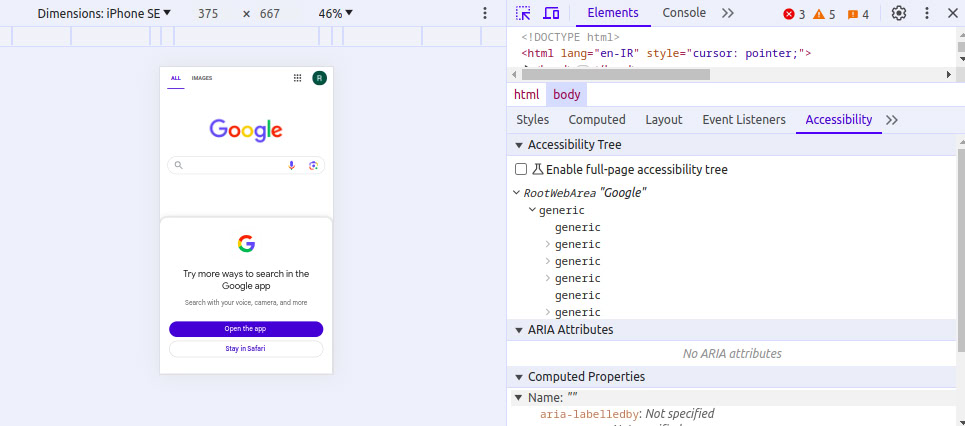
Task: Toggle the device toolbar icon
Action: coord(551,13)
